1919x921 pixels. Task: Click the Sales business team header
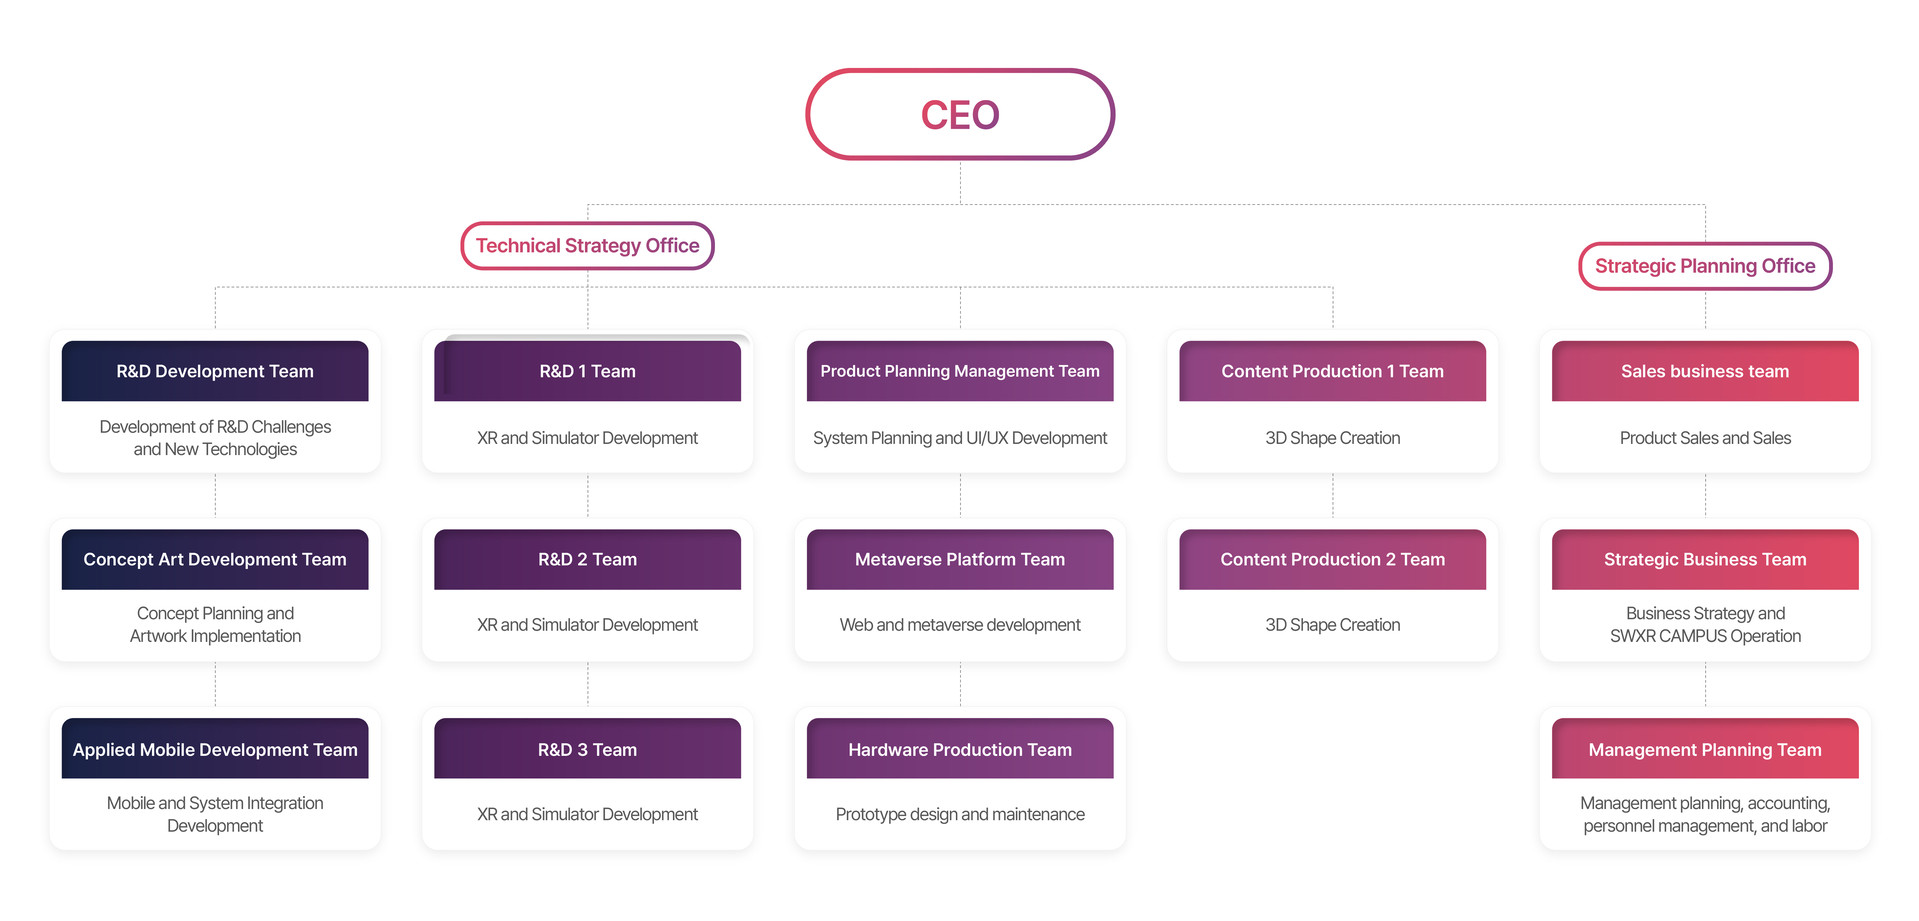pyautogui.click(x=1705, y=371)
